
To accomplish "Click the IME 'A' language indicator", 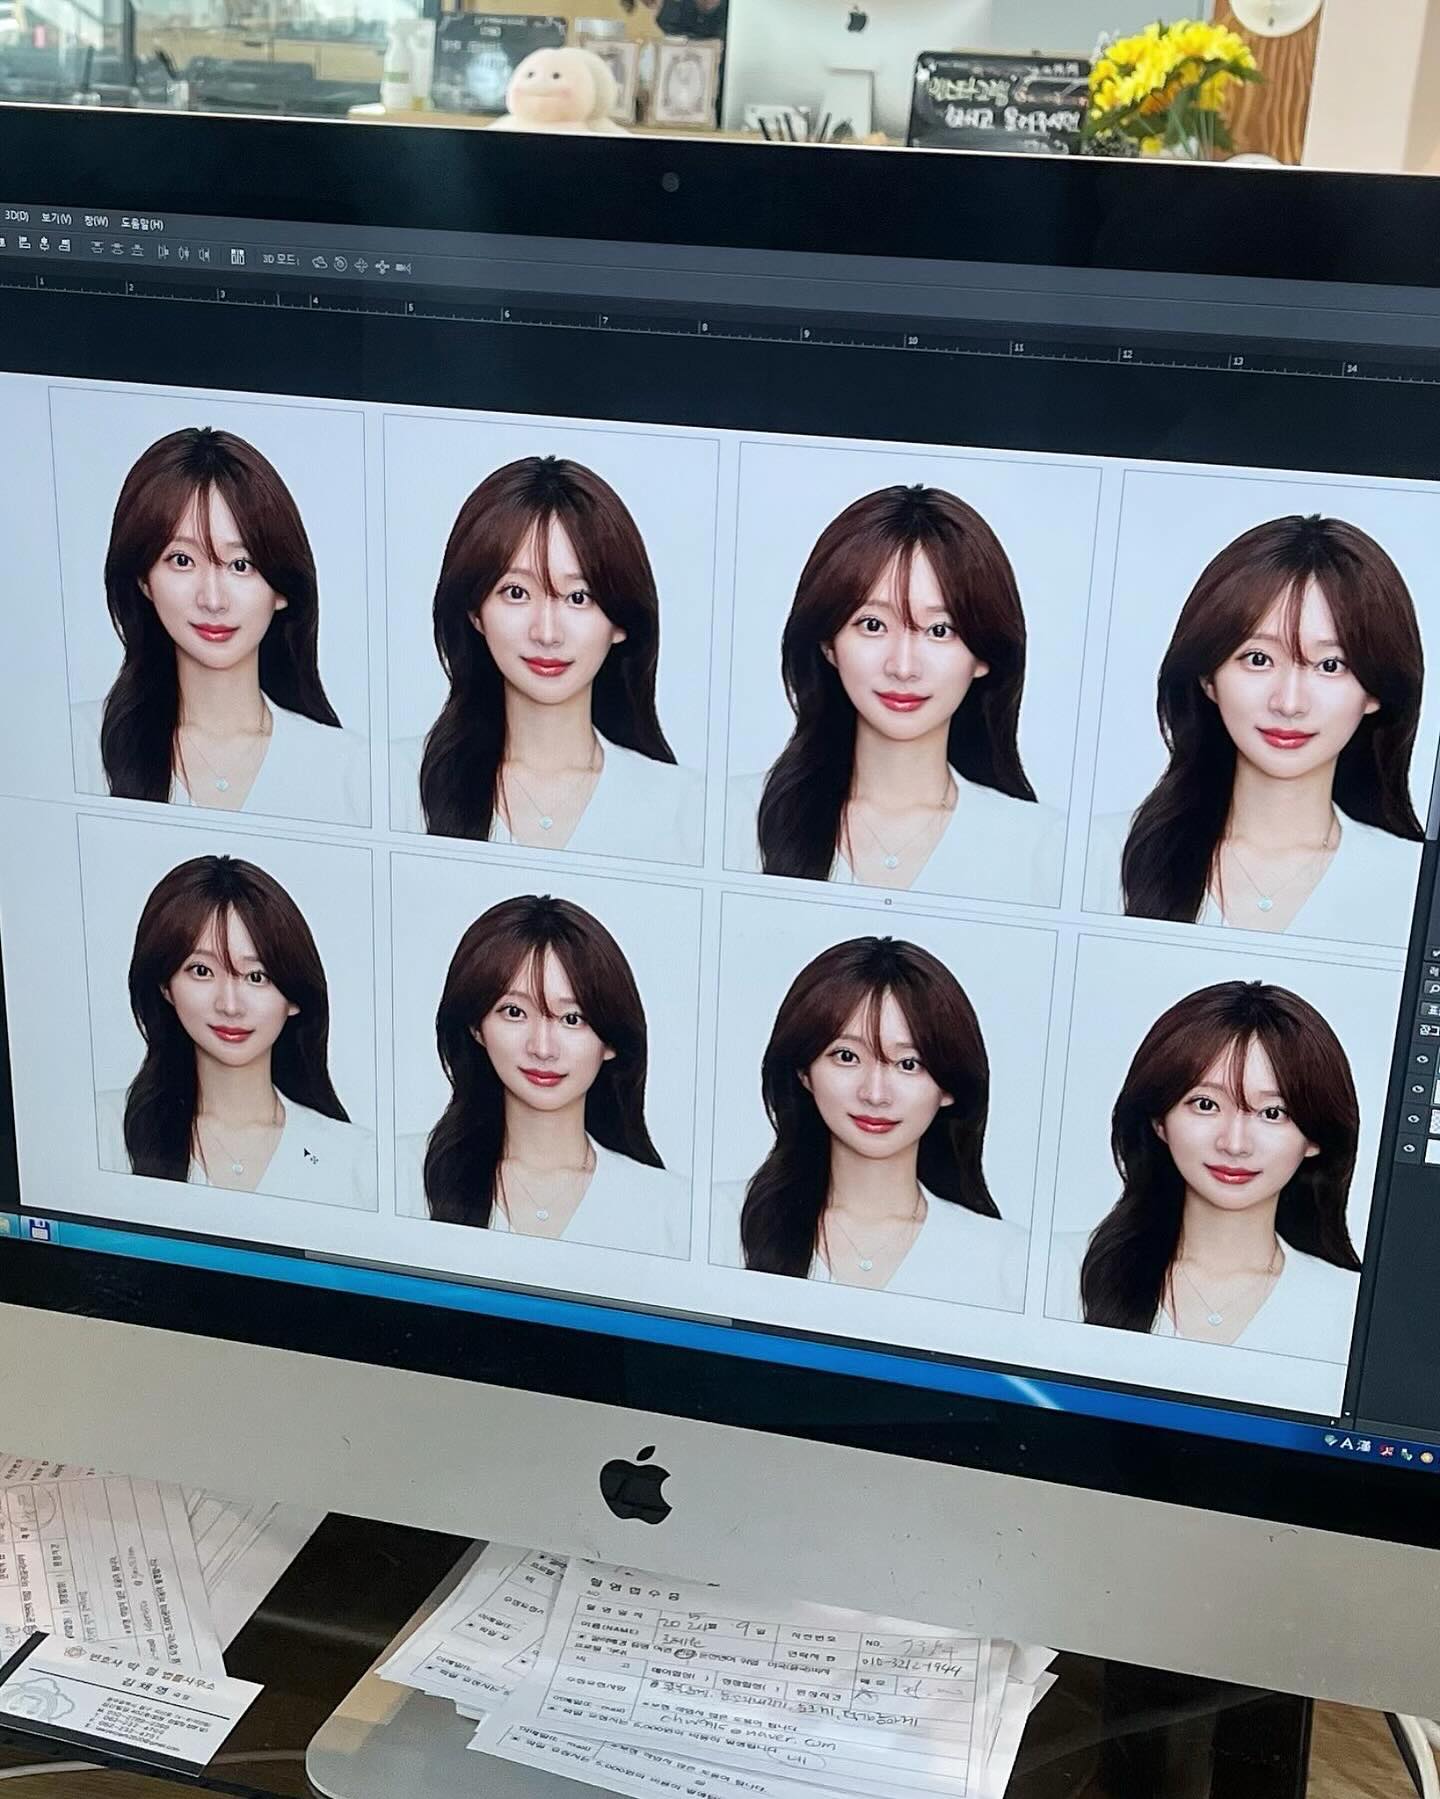I will click(1347, 1444).
